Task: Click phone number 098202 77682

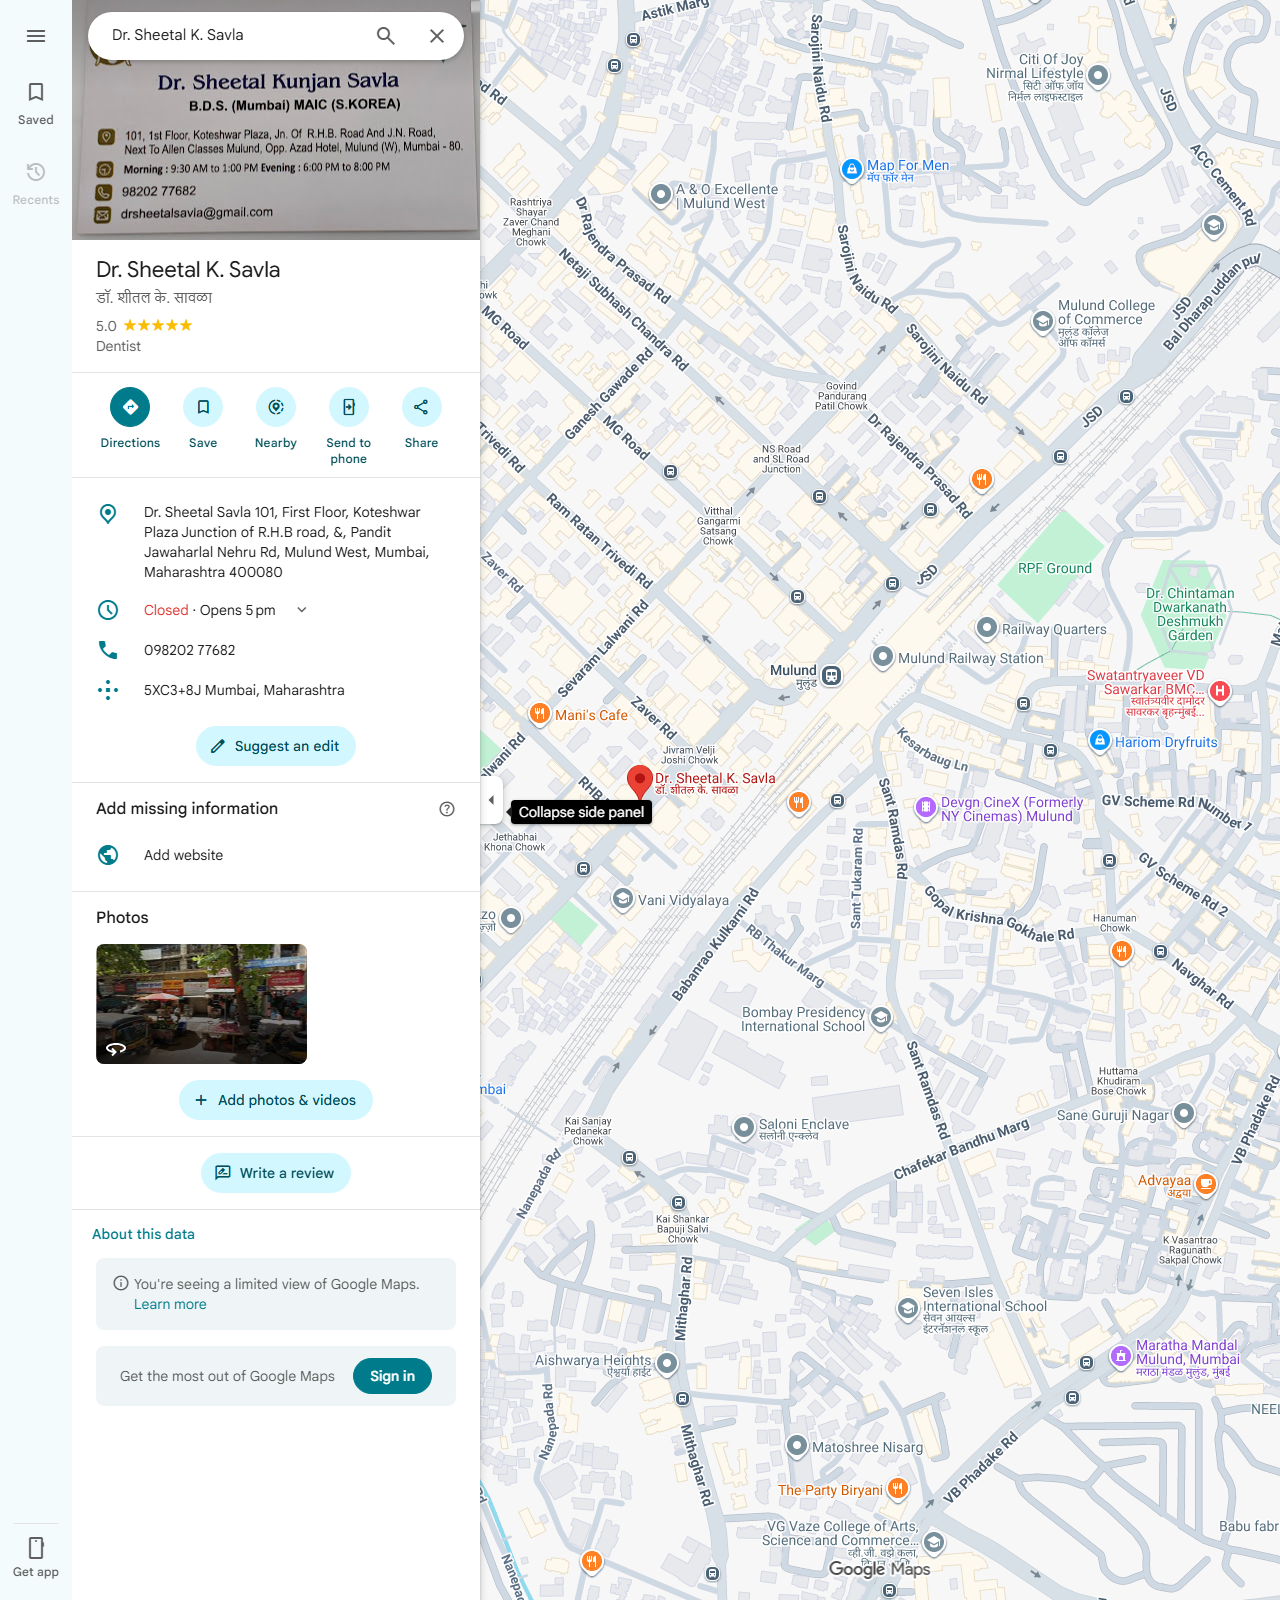Action: coord(190,650)
